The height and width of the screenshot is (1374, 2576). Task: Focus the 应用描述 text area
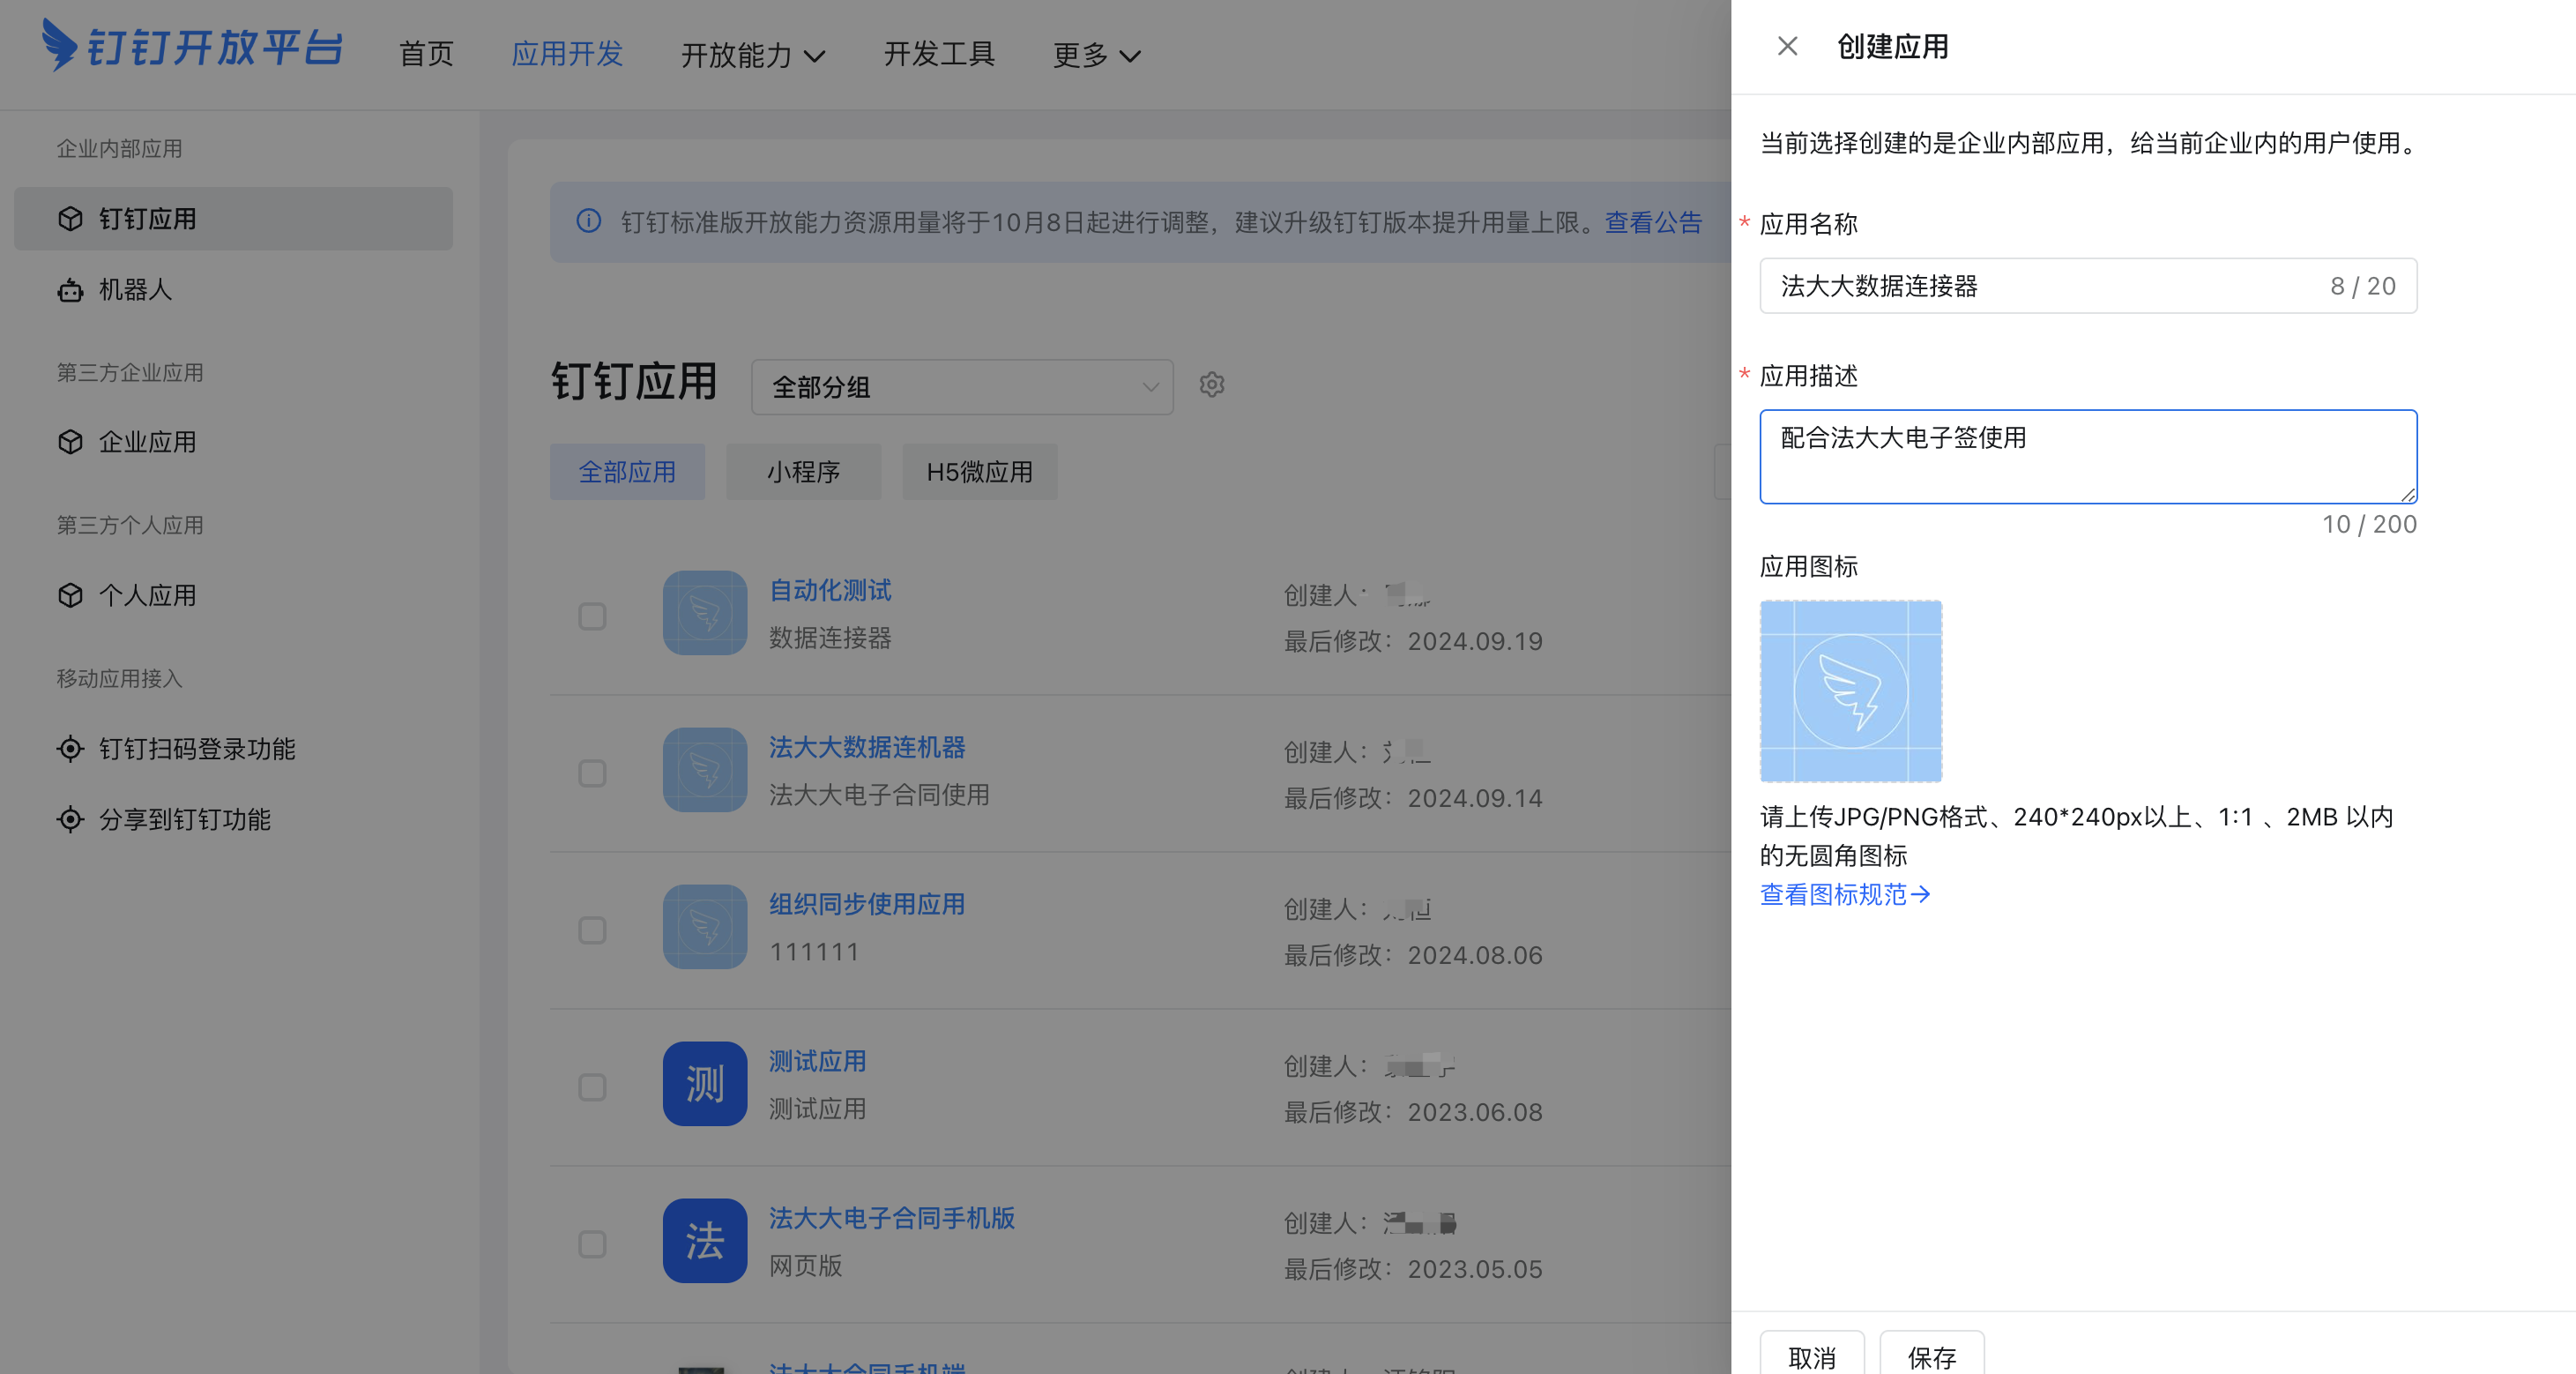pyautogui.click(x=2088, y=456)
